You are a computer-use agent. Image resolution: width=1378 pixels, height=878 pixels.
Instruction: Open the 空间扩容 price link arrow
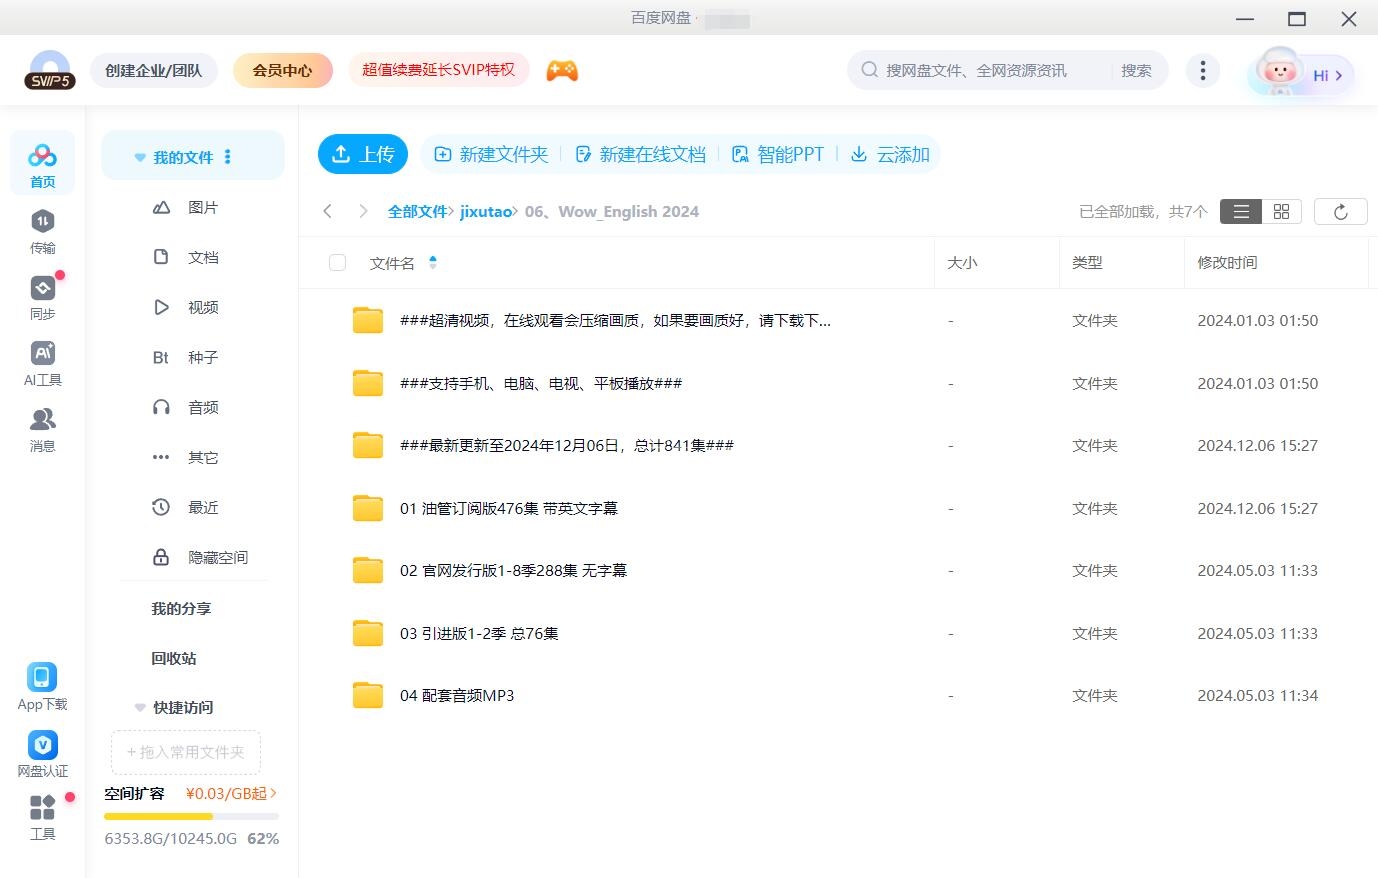click(273, 793)
